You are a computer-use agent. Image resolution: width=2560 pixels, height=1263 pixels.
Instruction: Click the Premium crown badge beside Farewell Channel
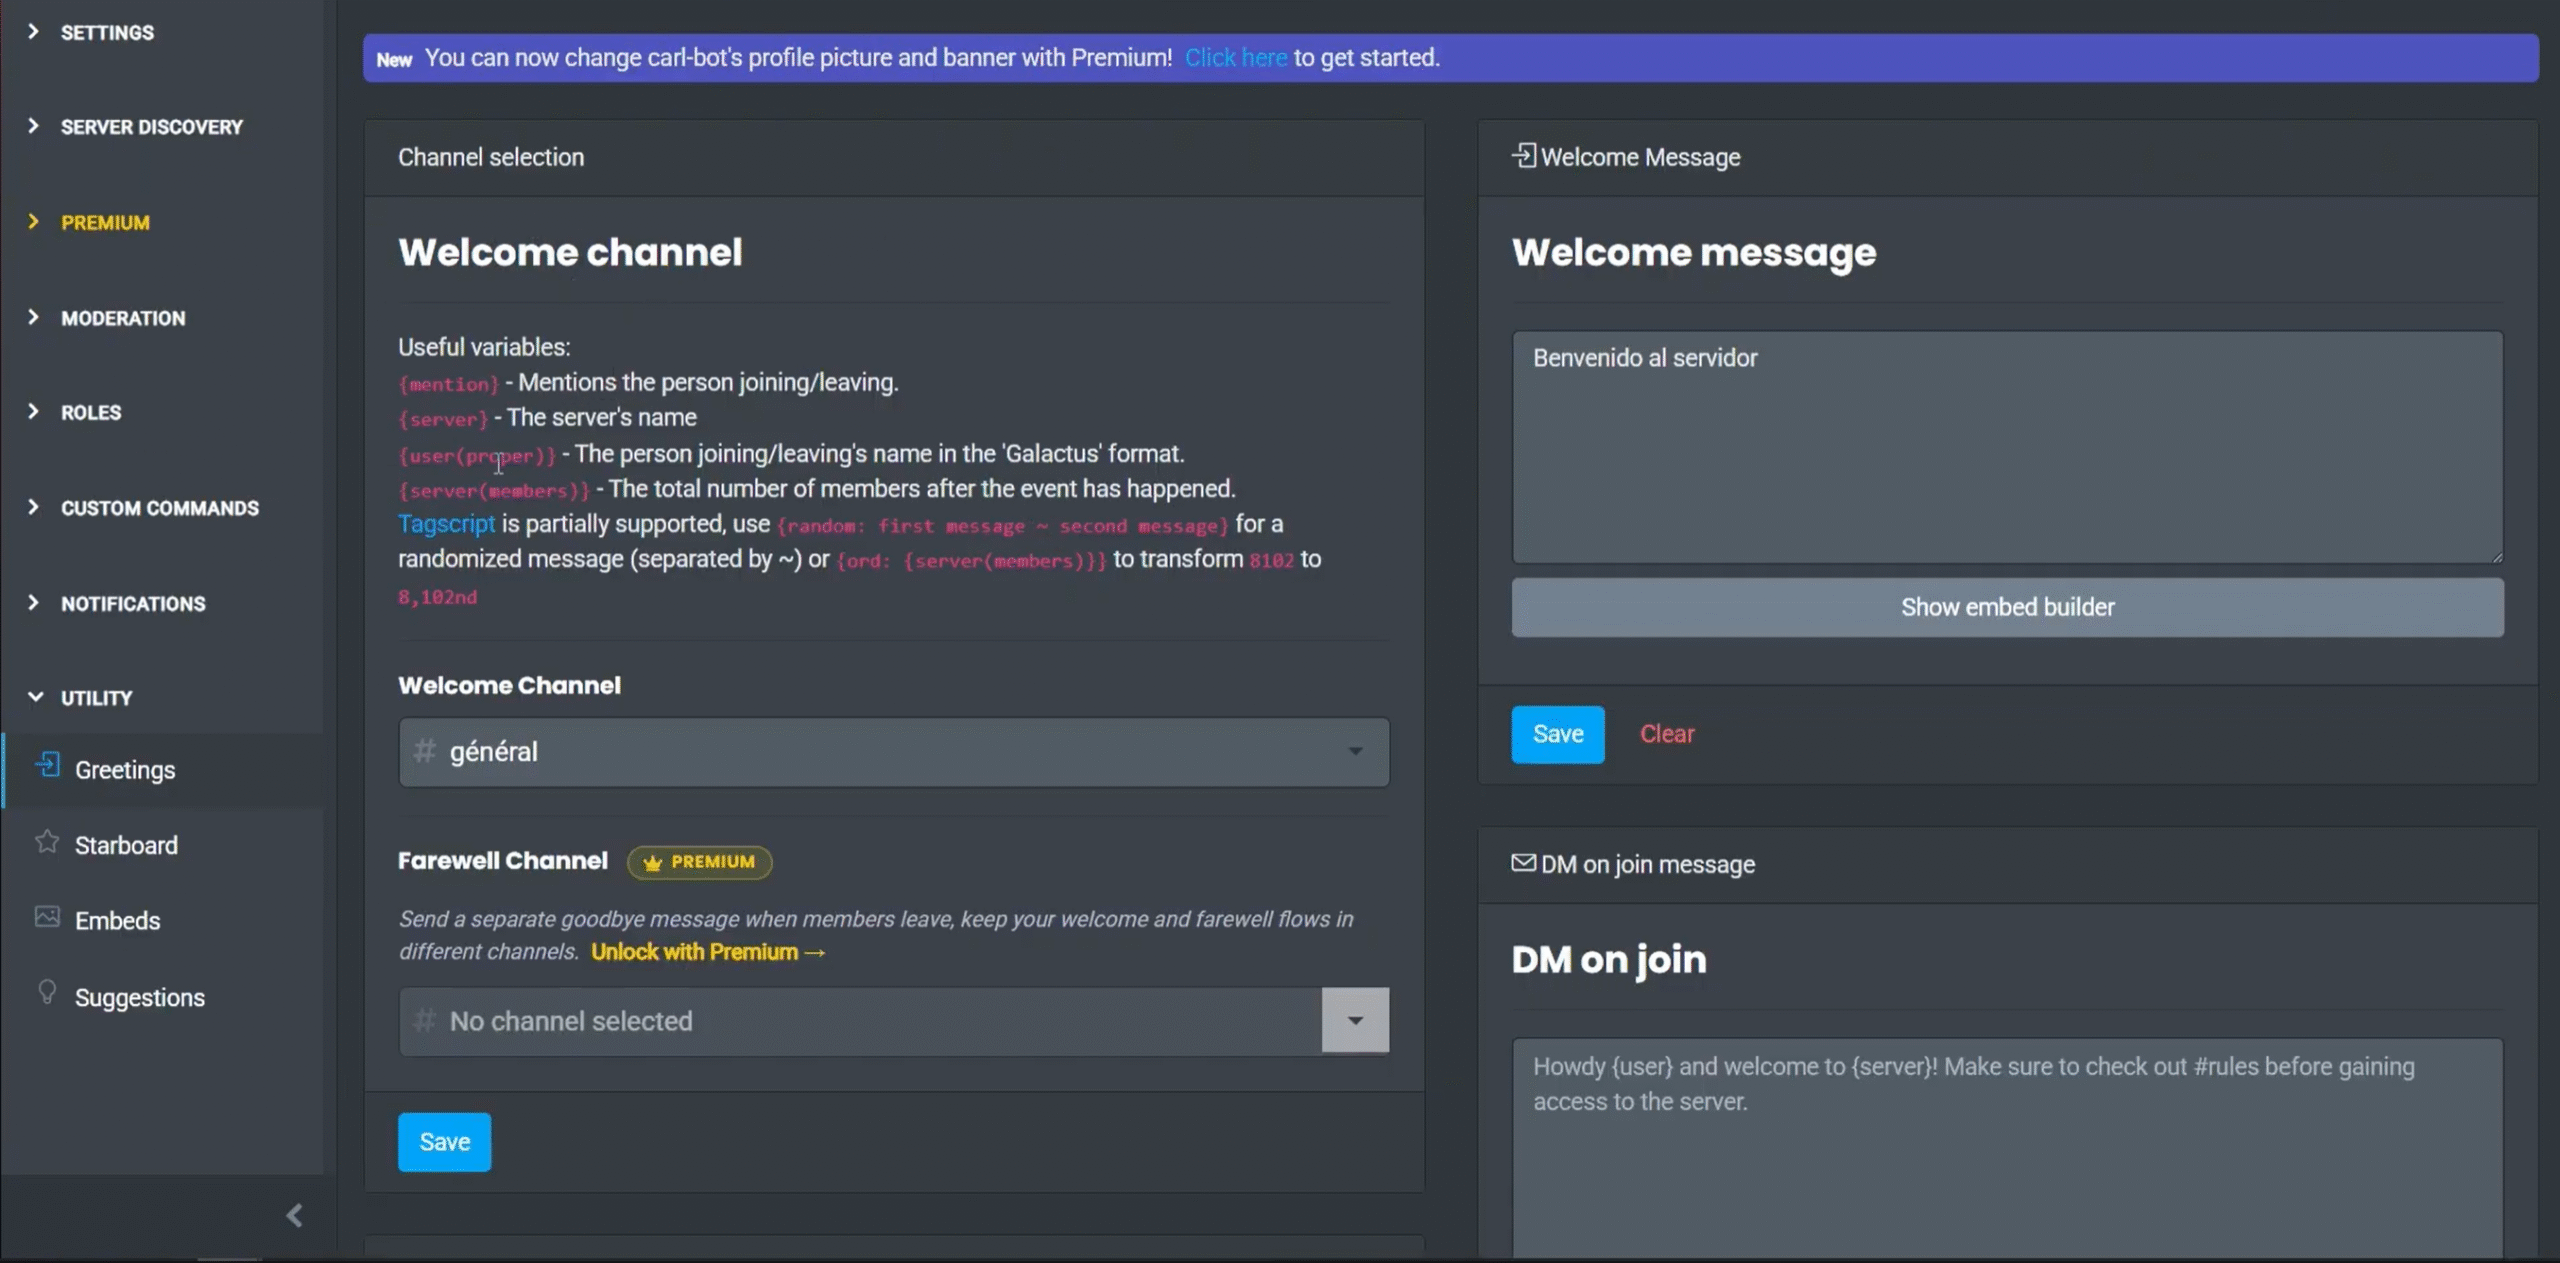[699, 862]
